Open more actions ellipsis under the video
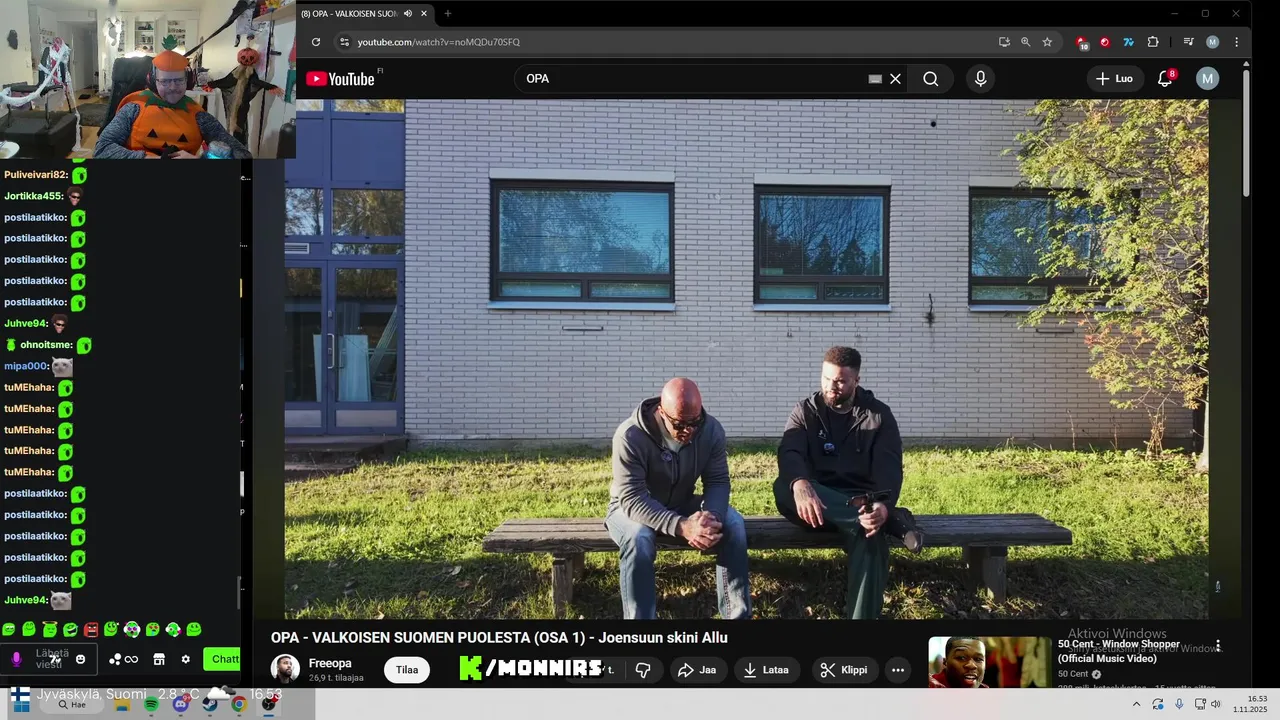This screenshot has height=720, width=1280. pyautogui.click(x=898, y=670)
